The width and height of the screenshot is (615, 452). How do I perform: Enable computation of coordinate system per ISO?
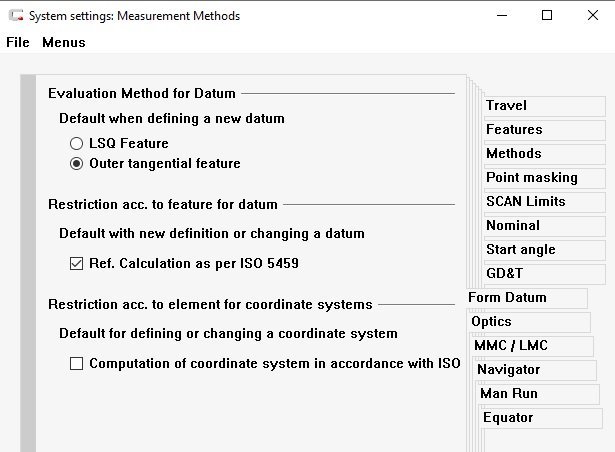pyautogui.click(x=76, y=364)
